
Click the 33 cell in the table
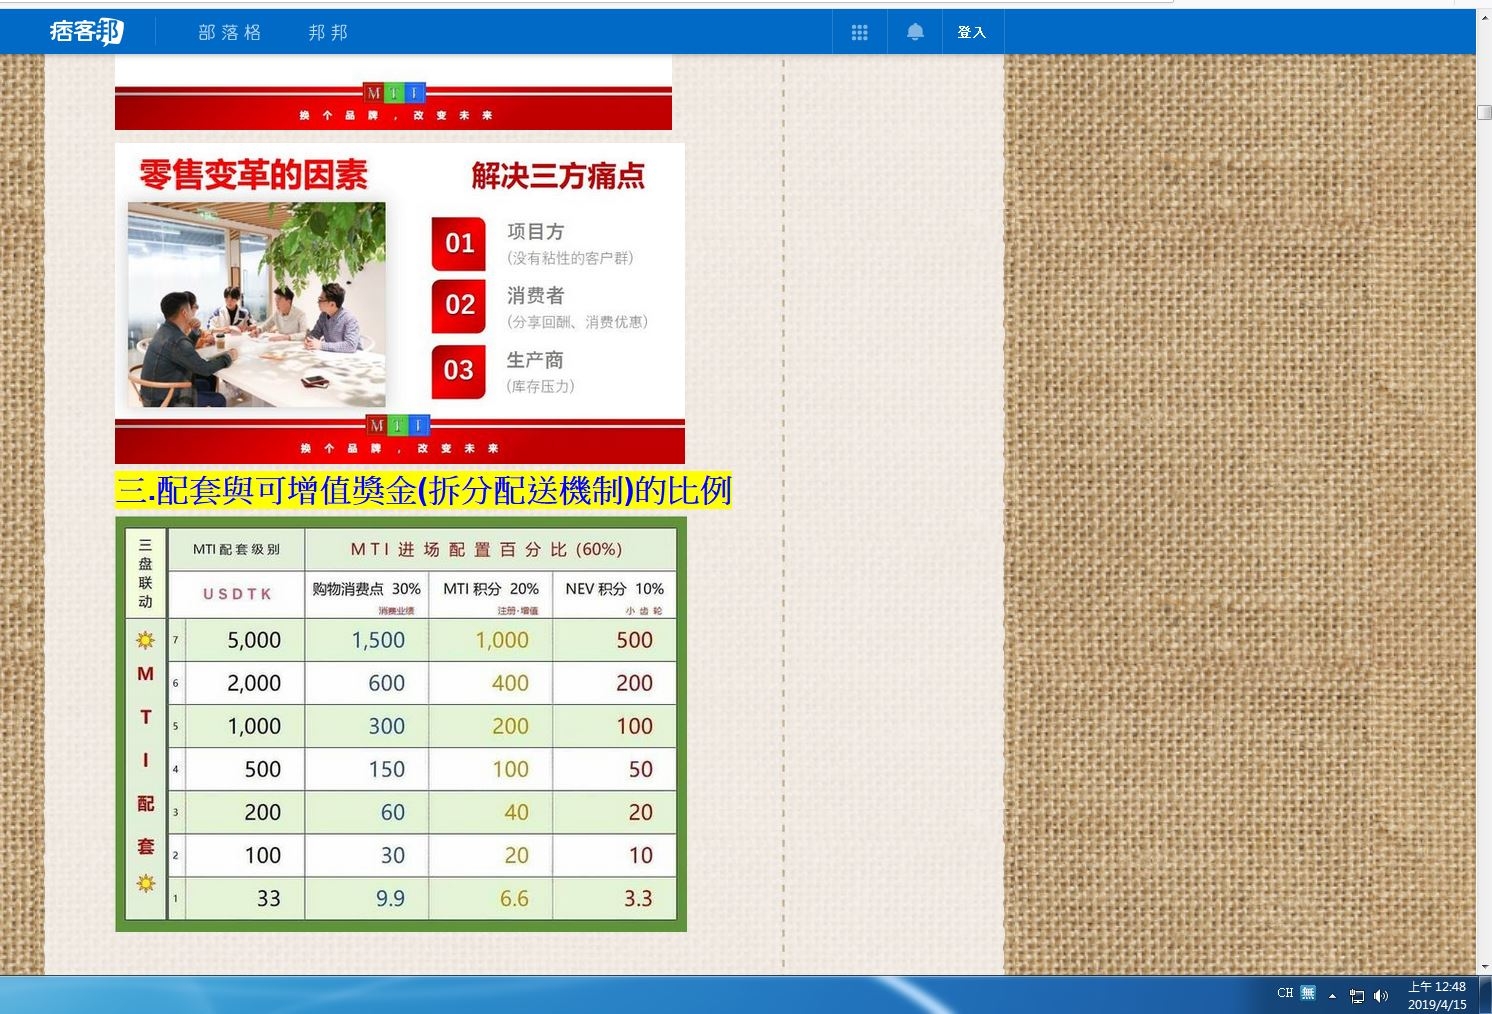[245, 898]
